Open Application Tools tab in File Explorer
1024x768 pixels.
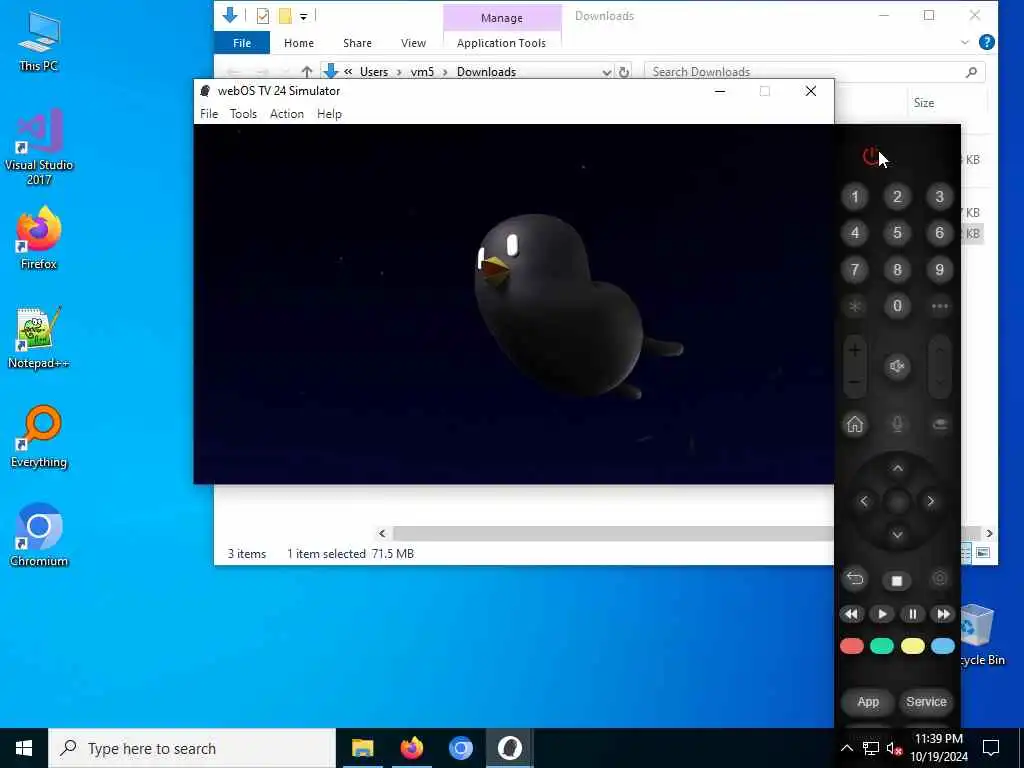click(502, 43)
